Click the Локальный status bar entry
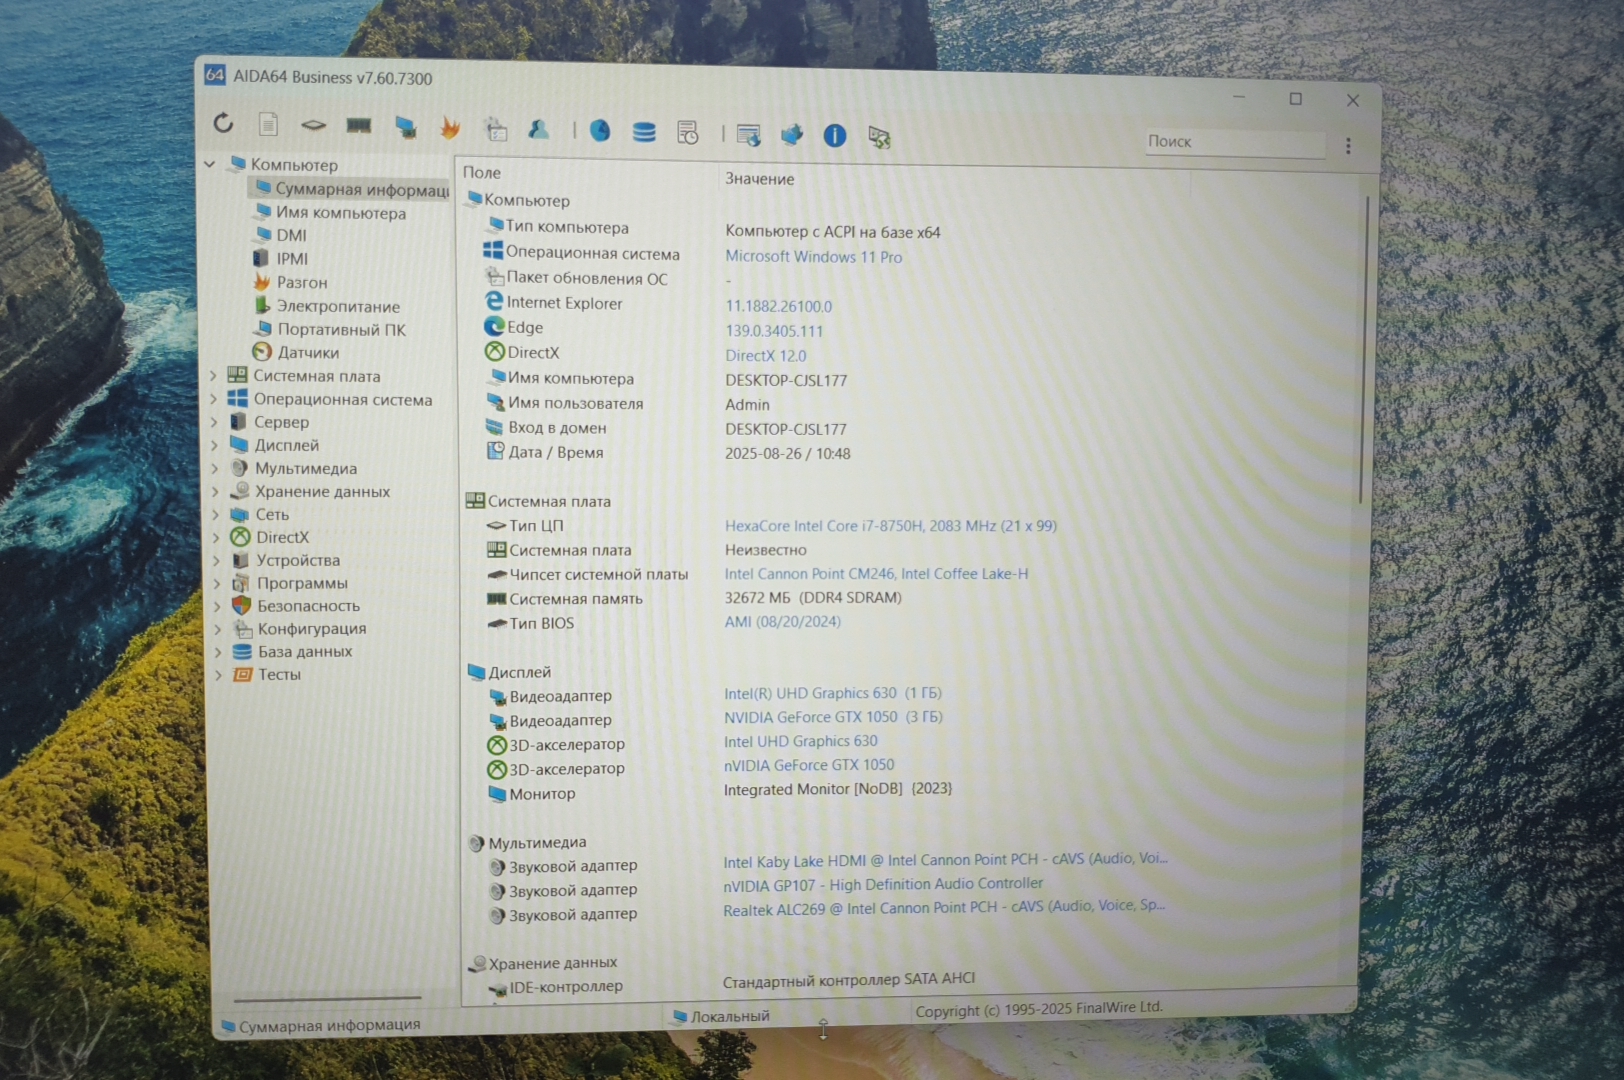 721,1016
